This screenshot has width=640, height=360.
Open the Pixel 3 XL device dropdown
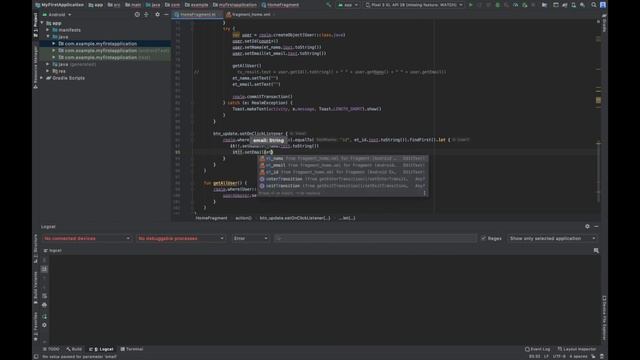pyautogui.click(x=414, y=5)
